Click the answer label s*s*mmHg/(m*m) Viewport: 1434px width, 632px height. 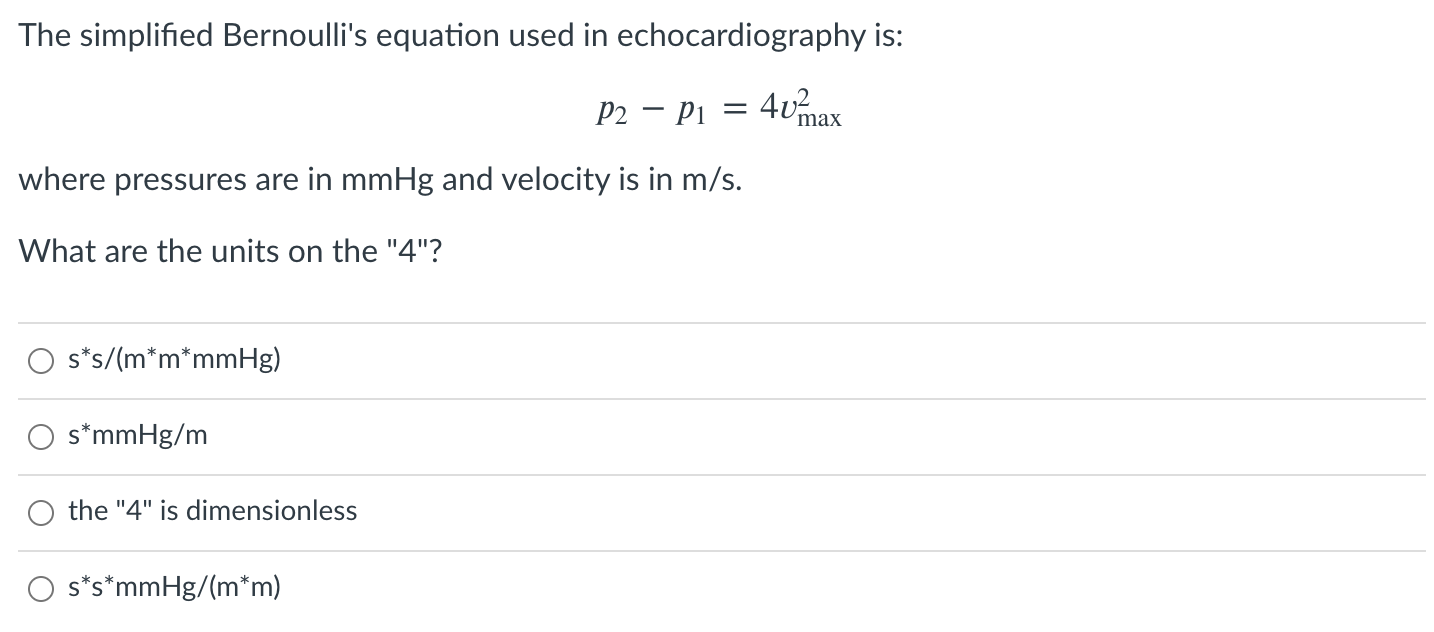point(174,587)
